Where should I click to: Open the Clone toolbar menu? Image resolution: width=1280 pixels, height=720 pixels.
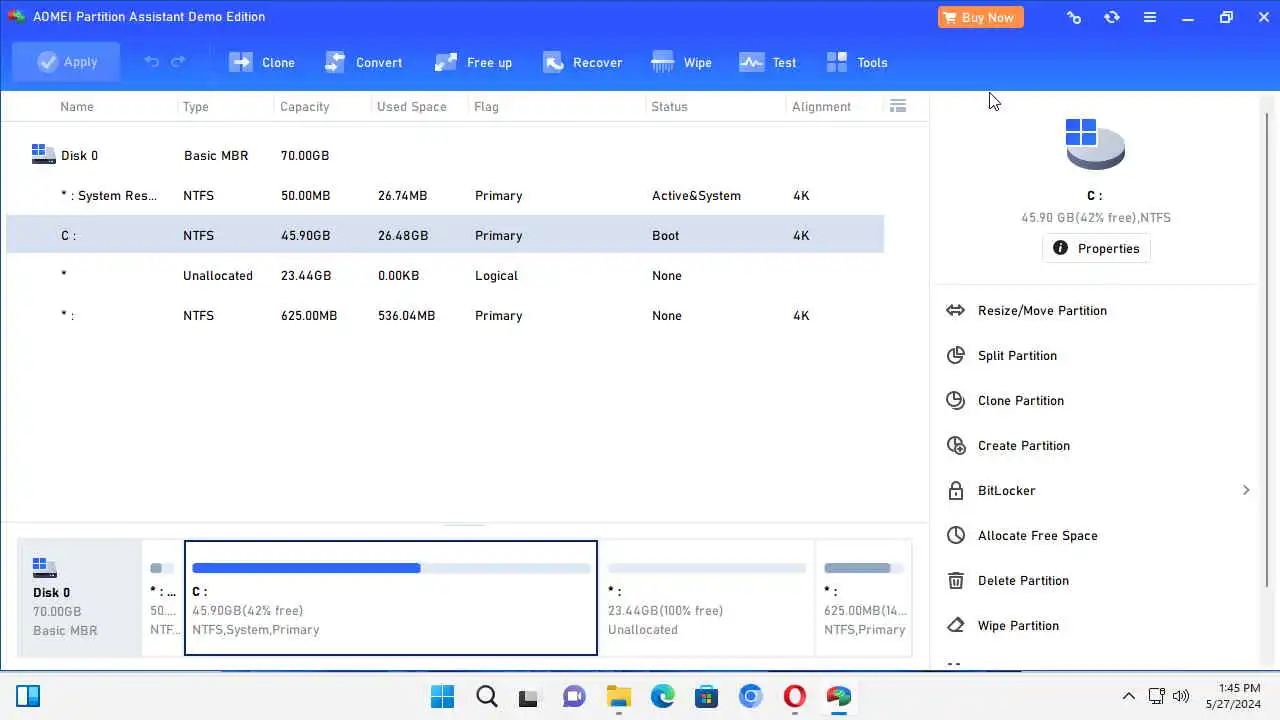coord(262,62)
